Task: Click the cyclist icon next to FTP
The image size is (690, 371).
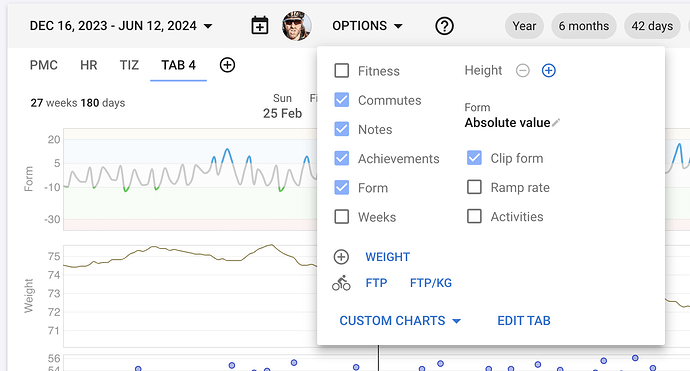Action: tap(341, 283)
